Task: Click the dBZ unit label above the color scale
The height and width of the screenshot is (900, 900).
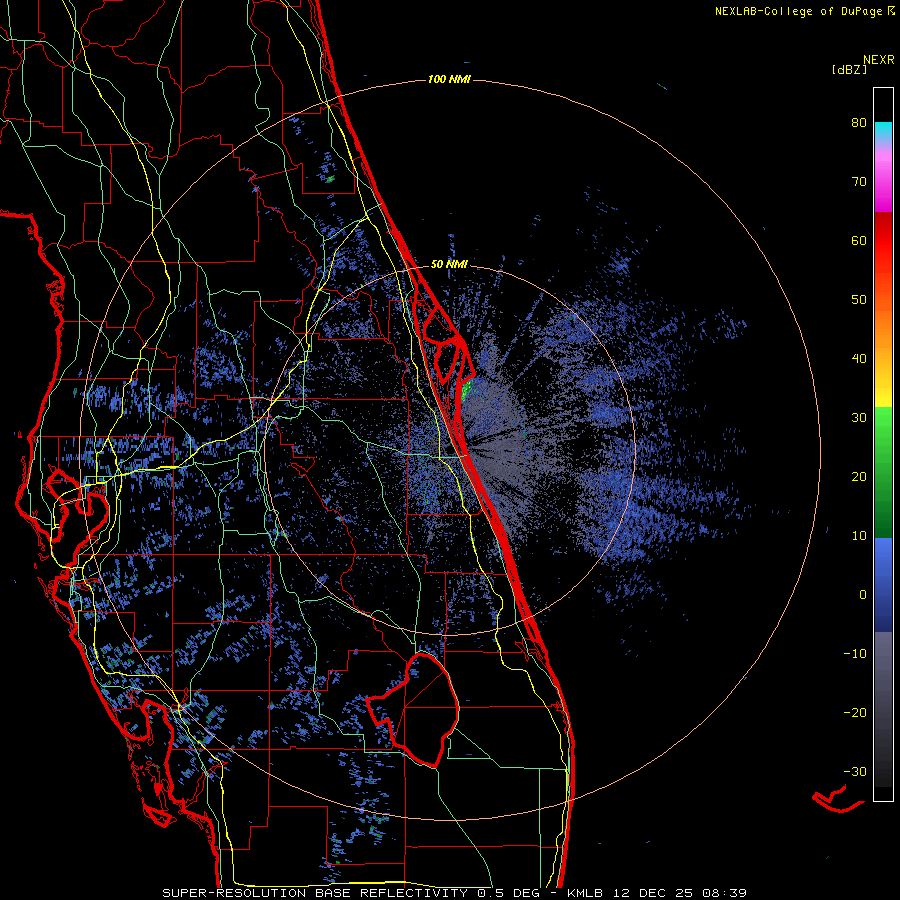Action: click(849, 70)
